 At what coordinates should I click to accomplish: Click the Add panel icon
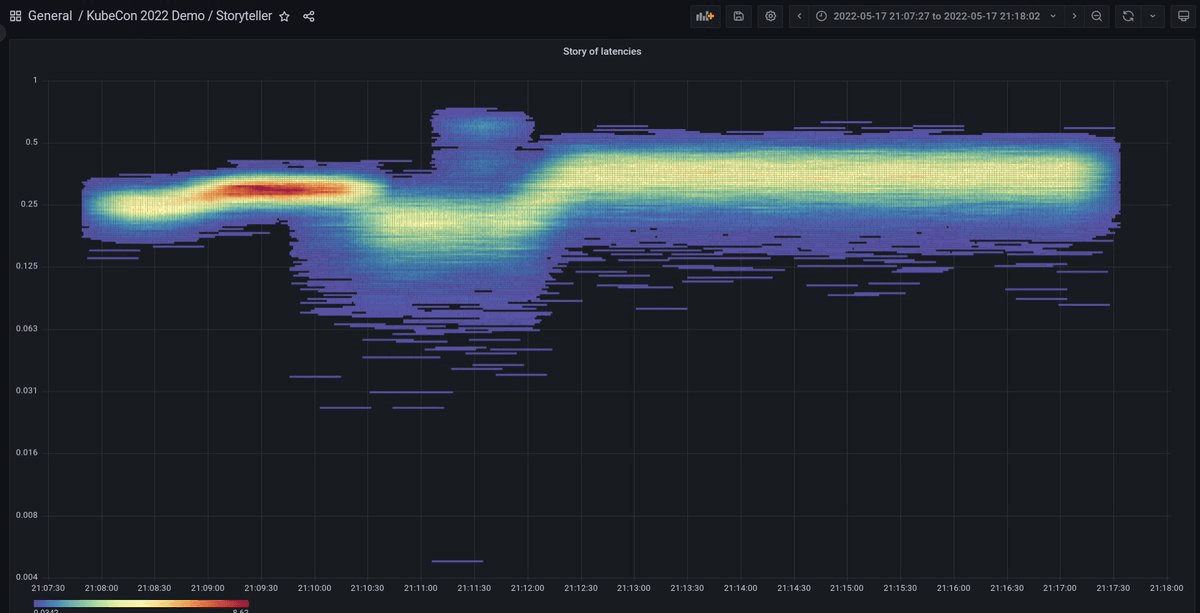tap(704, 15)
